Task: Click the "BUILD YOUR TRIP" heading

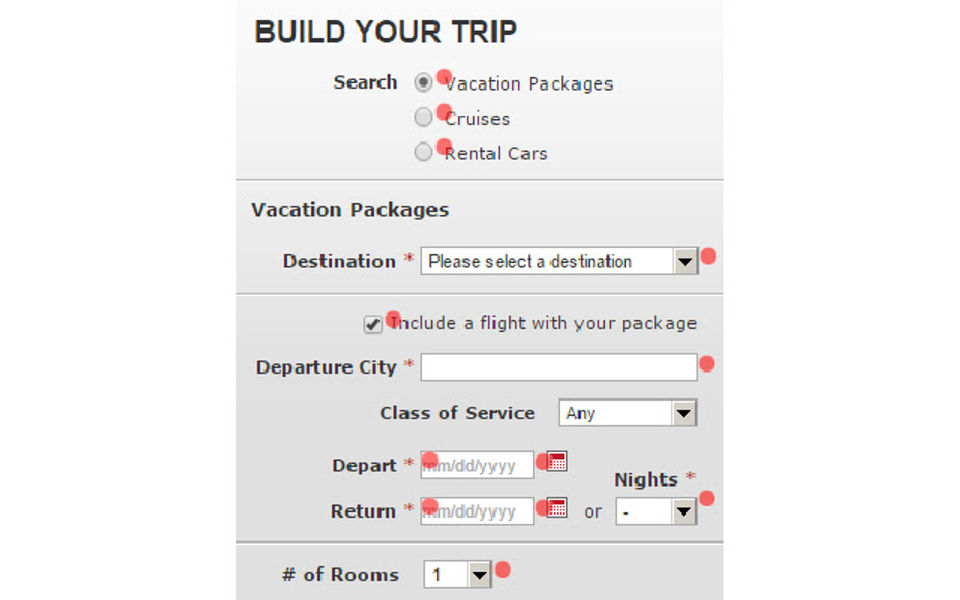Action: click(x=385, y=32)
